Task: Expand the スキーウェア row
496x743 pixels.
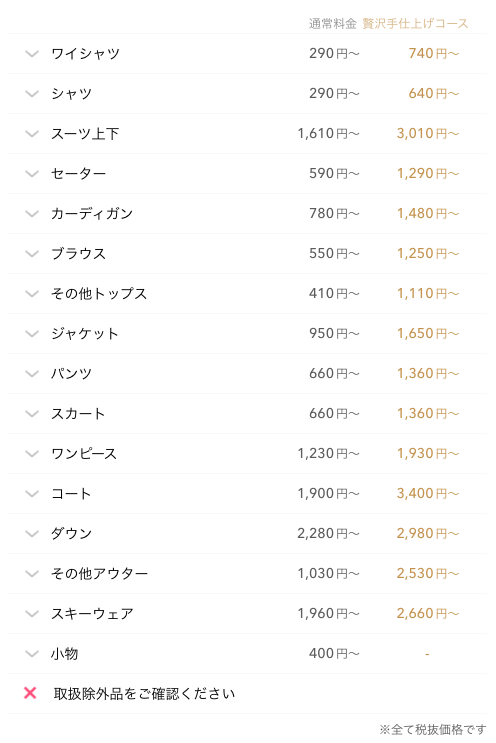Action: 247,614
